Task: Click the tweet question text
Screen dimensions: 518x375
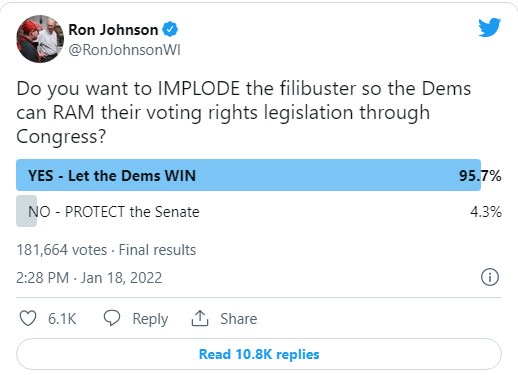Action: (244, 113)
